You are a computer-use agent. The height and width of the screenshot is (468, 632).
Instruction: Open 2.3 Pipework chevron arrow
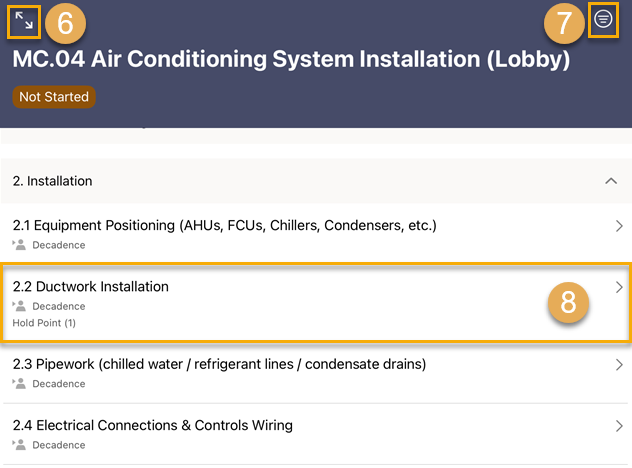619,366
